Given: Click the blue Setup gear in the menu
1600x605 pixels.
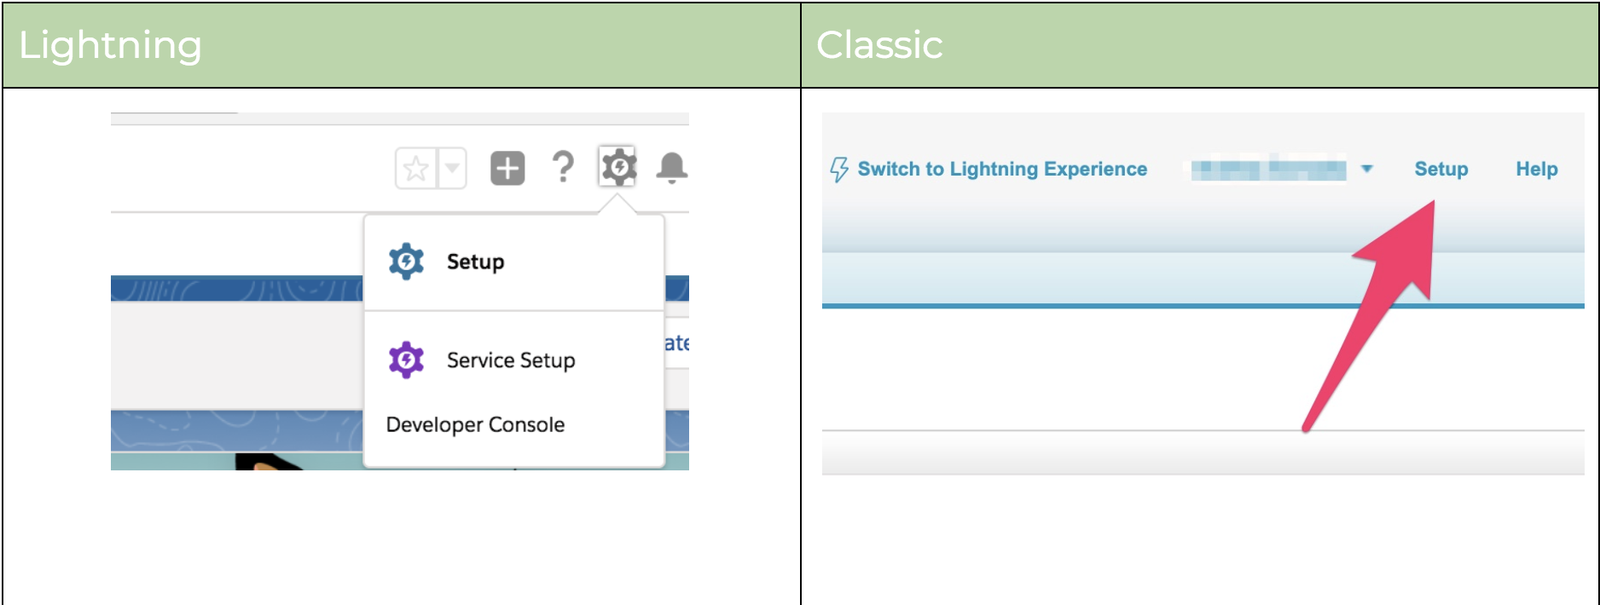Looking at the screenshot, I should [406, 261].
